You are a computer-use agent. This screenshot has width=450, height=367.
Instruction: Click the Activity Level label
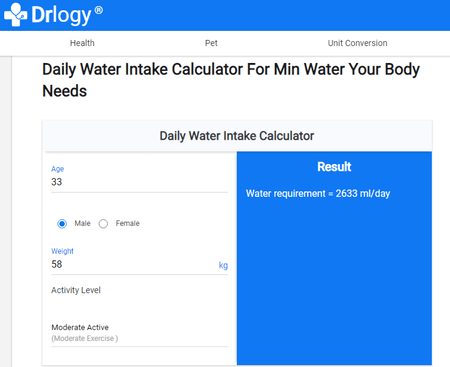click(76, 290)
